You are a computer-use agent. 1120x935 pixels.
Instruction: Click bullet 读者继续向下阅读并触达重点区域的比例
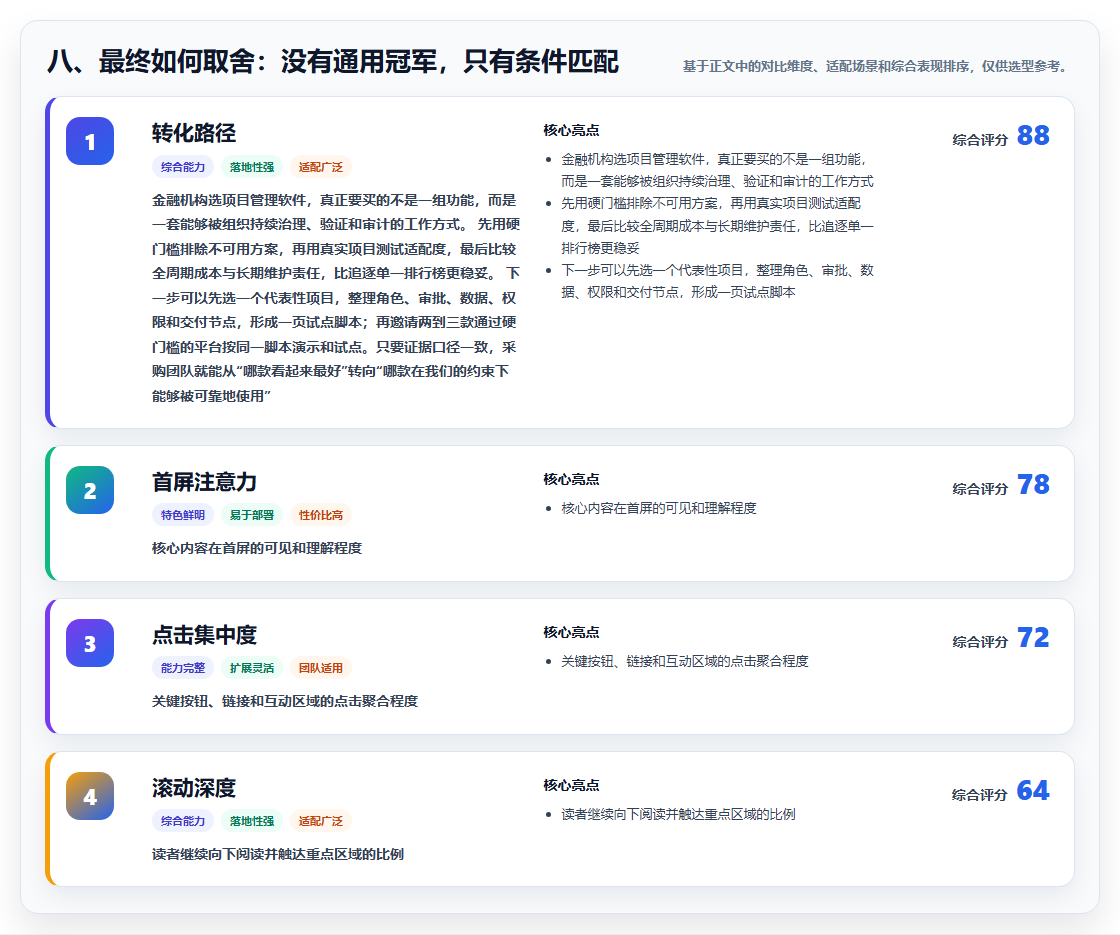point(679,814)
